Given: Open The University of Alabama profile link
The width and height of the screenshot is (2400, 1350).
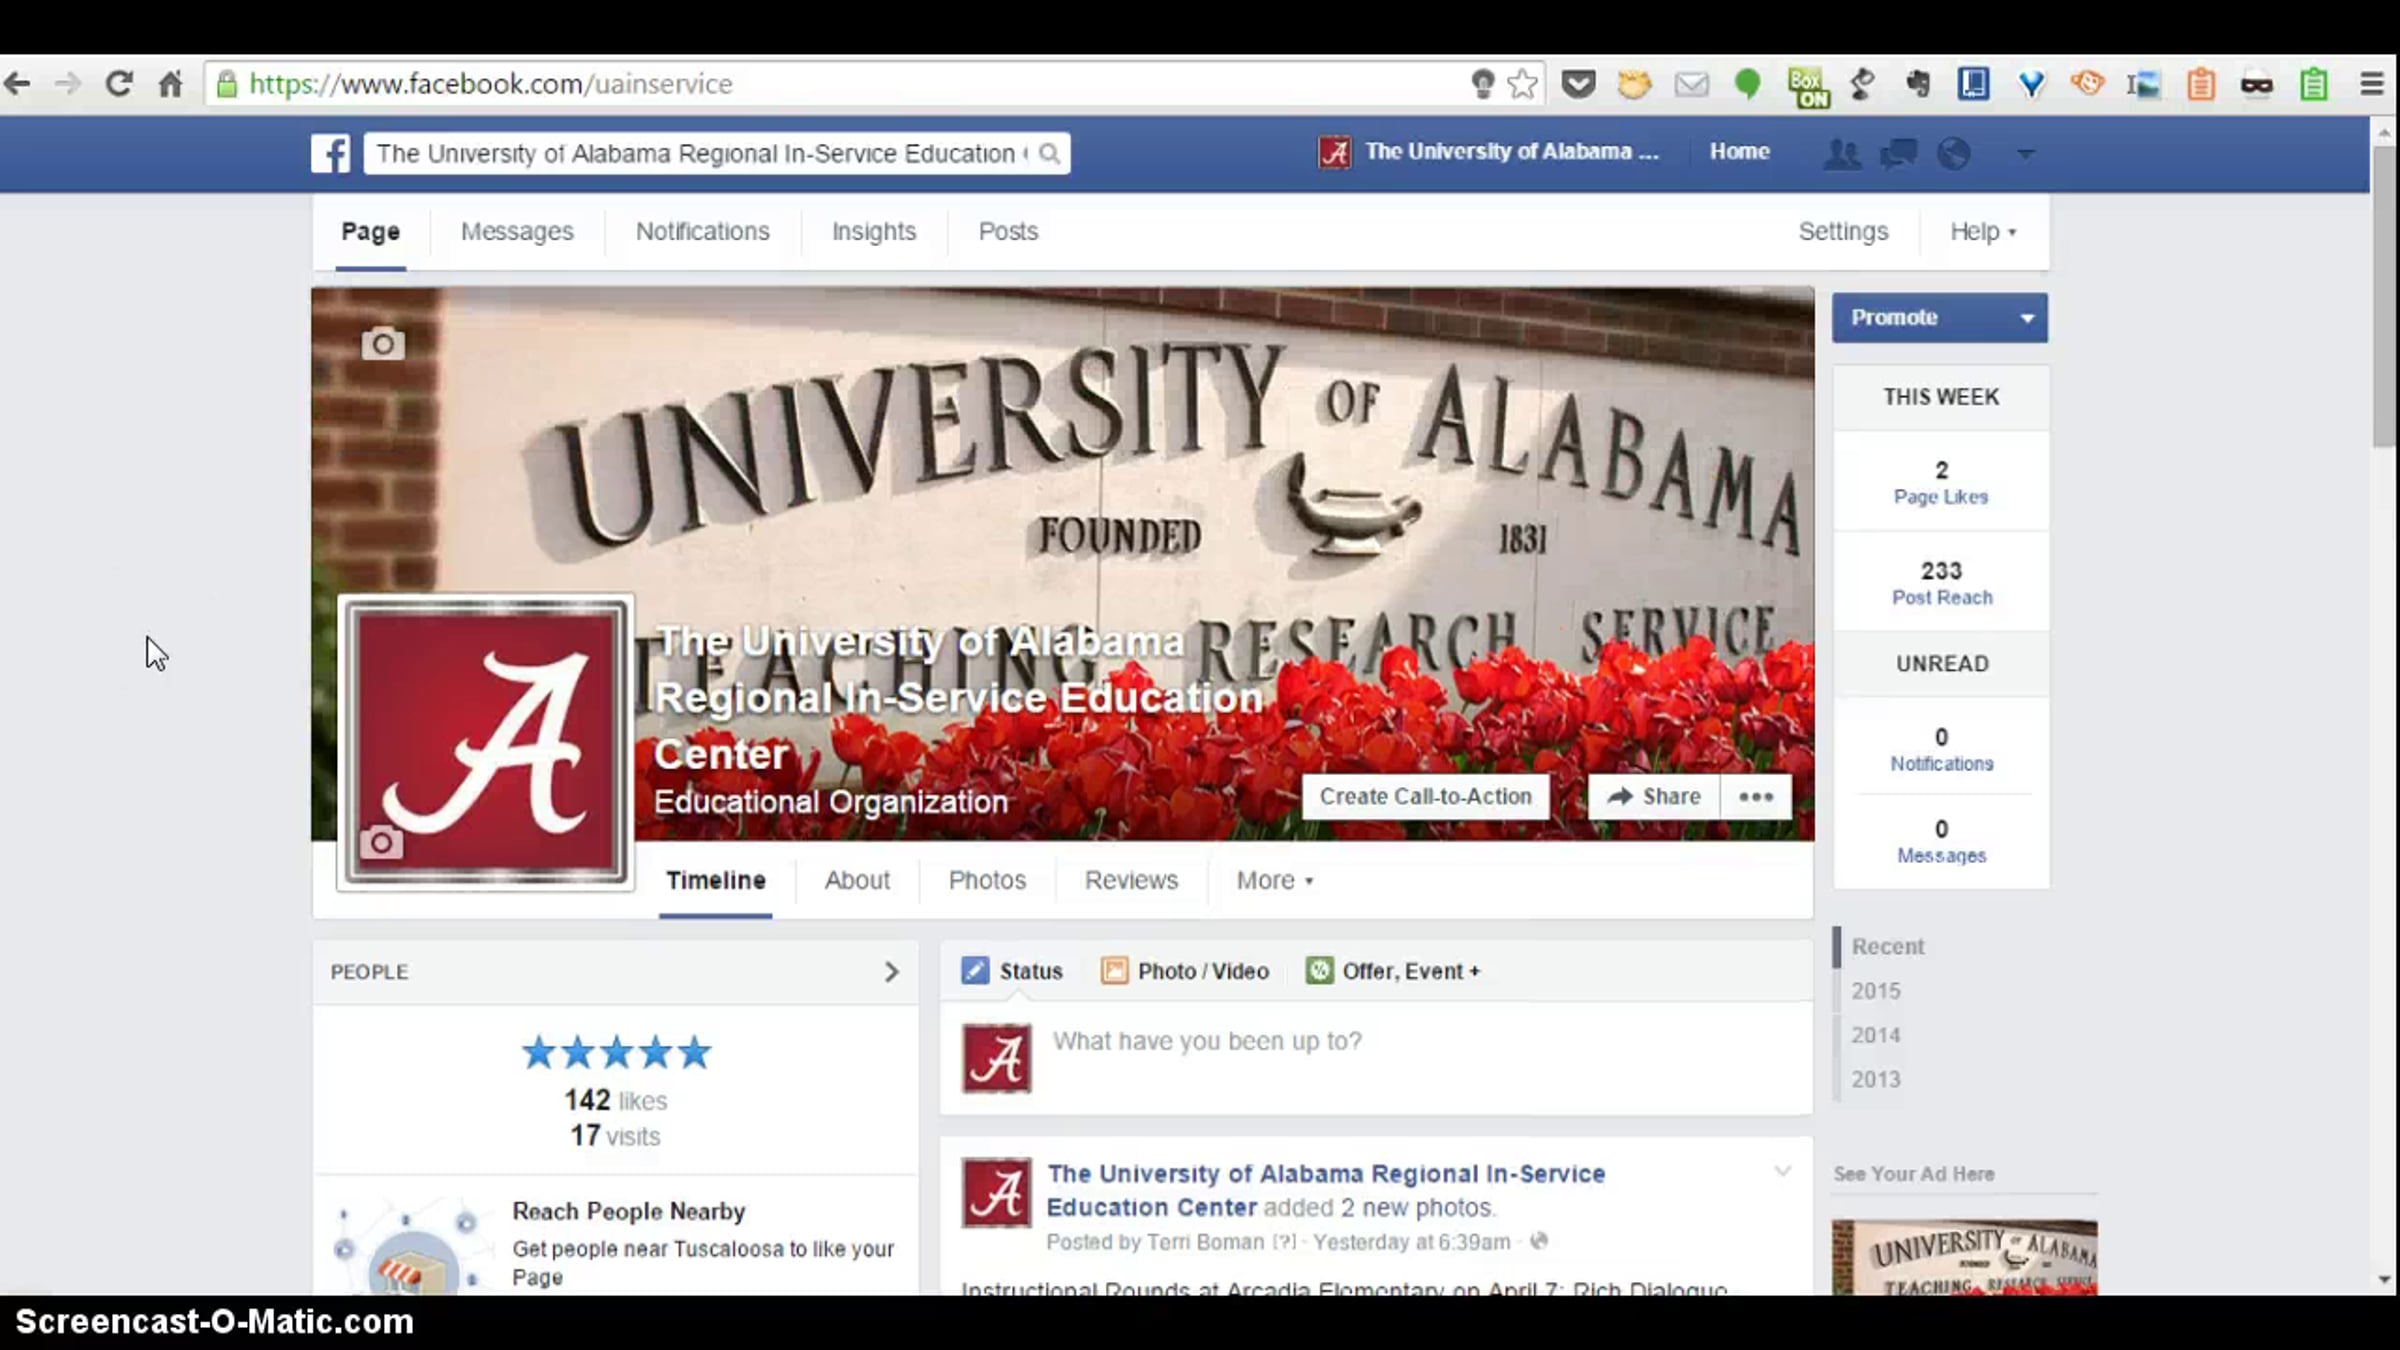Looking at the screenshot, I should [1488, 152].
